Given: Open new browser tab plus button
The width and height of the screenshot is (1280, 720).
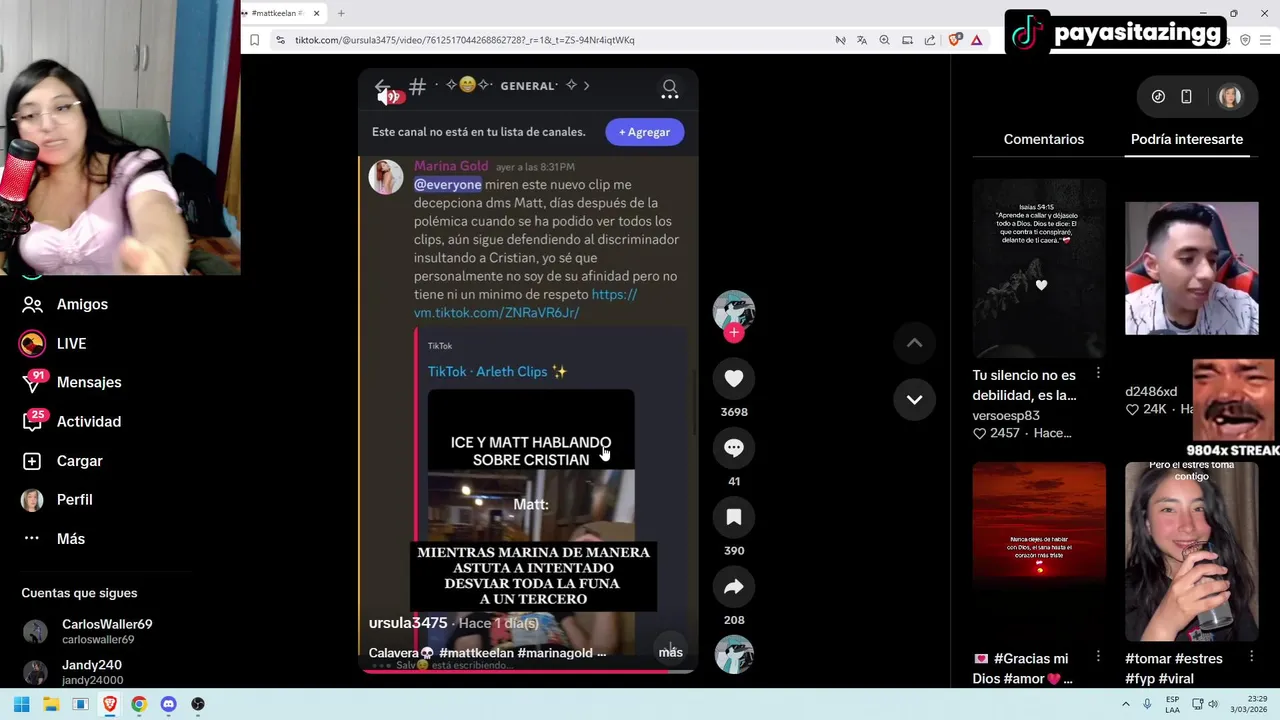Looking at the screenshot, I should pos(341,13).
